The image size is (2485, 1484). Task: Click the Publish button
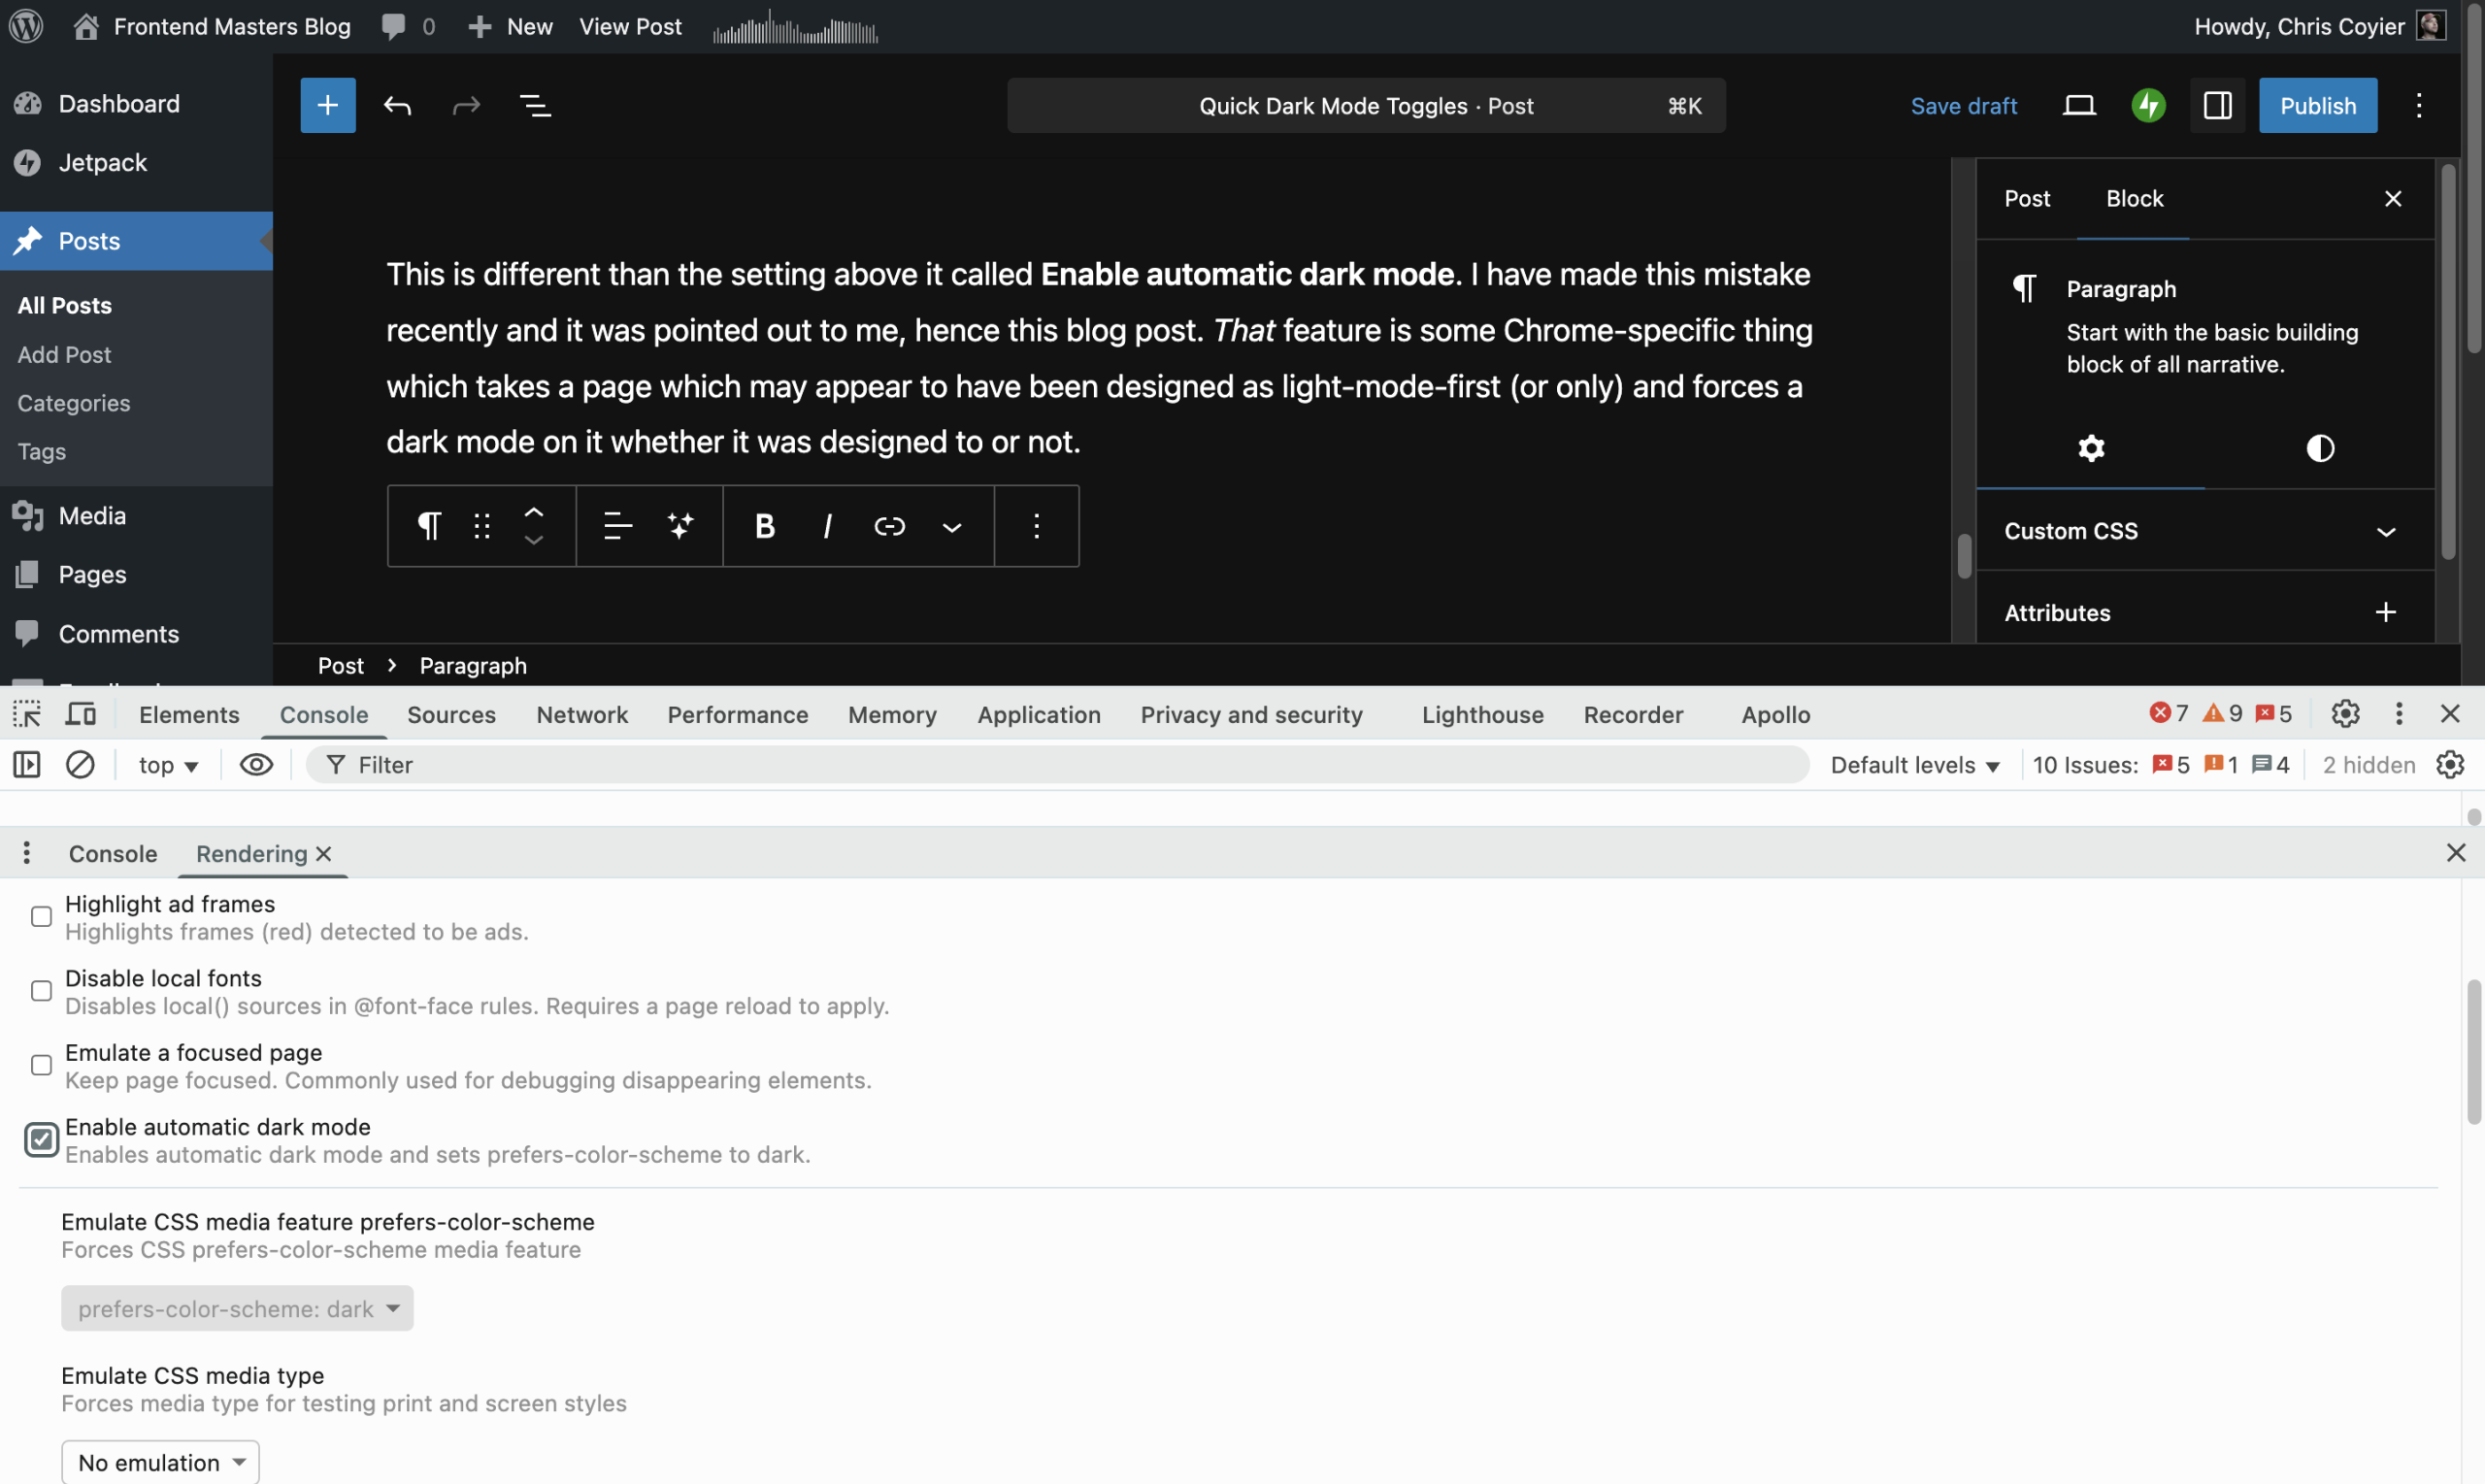2317,105
